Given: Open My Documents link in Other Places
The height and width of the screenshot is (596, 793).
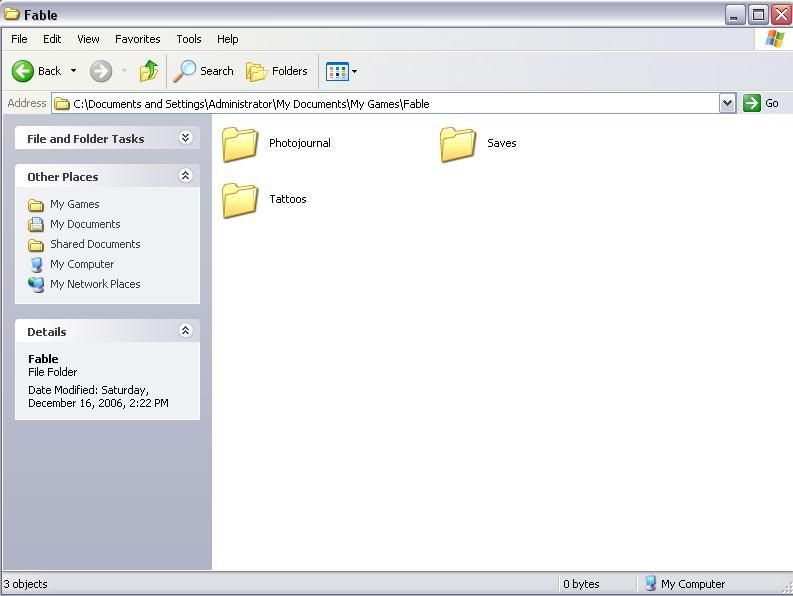Looking at the screenshot, I should [85, 224].
